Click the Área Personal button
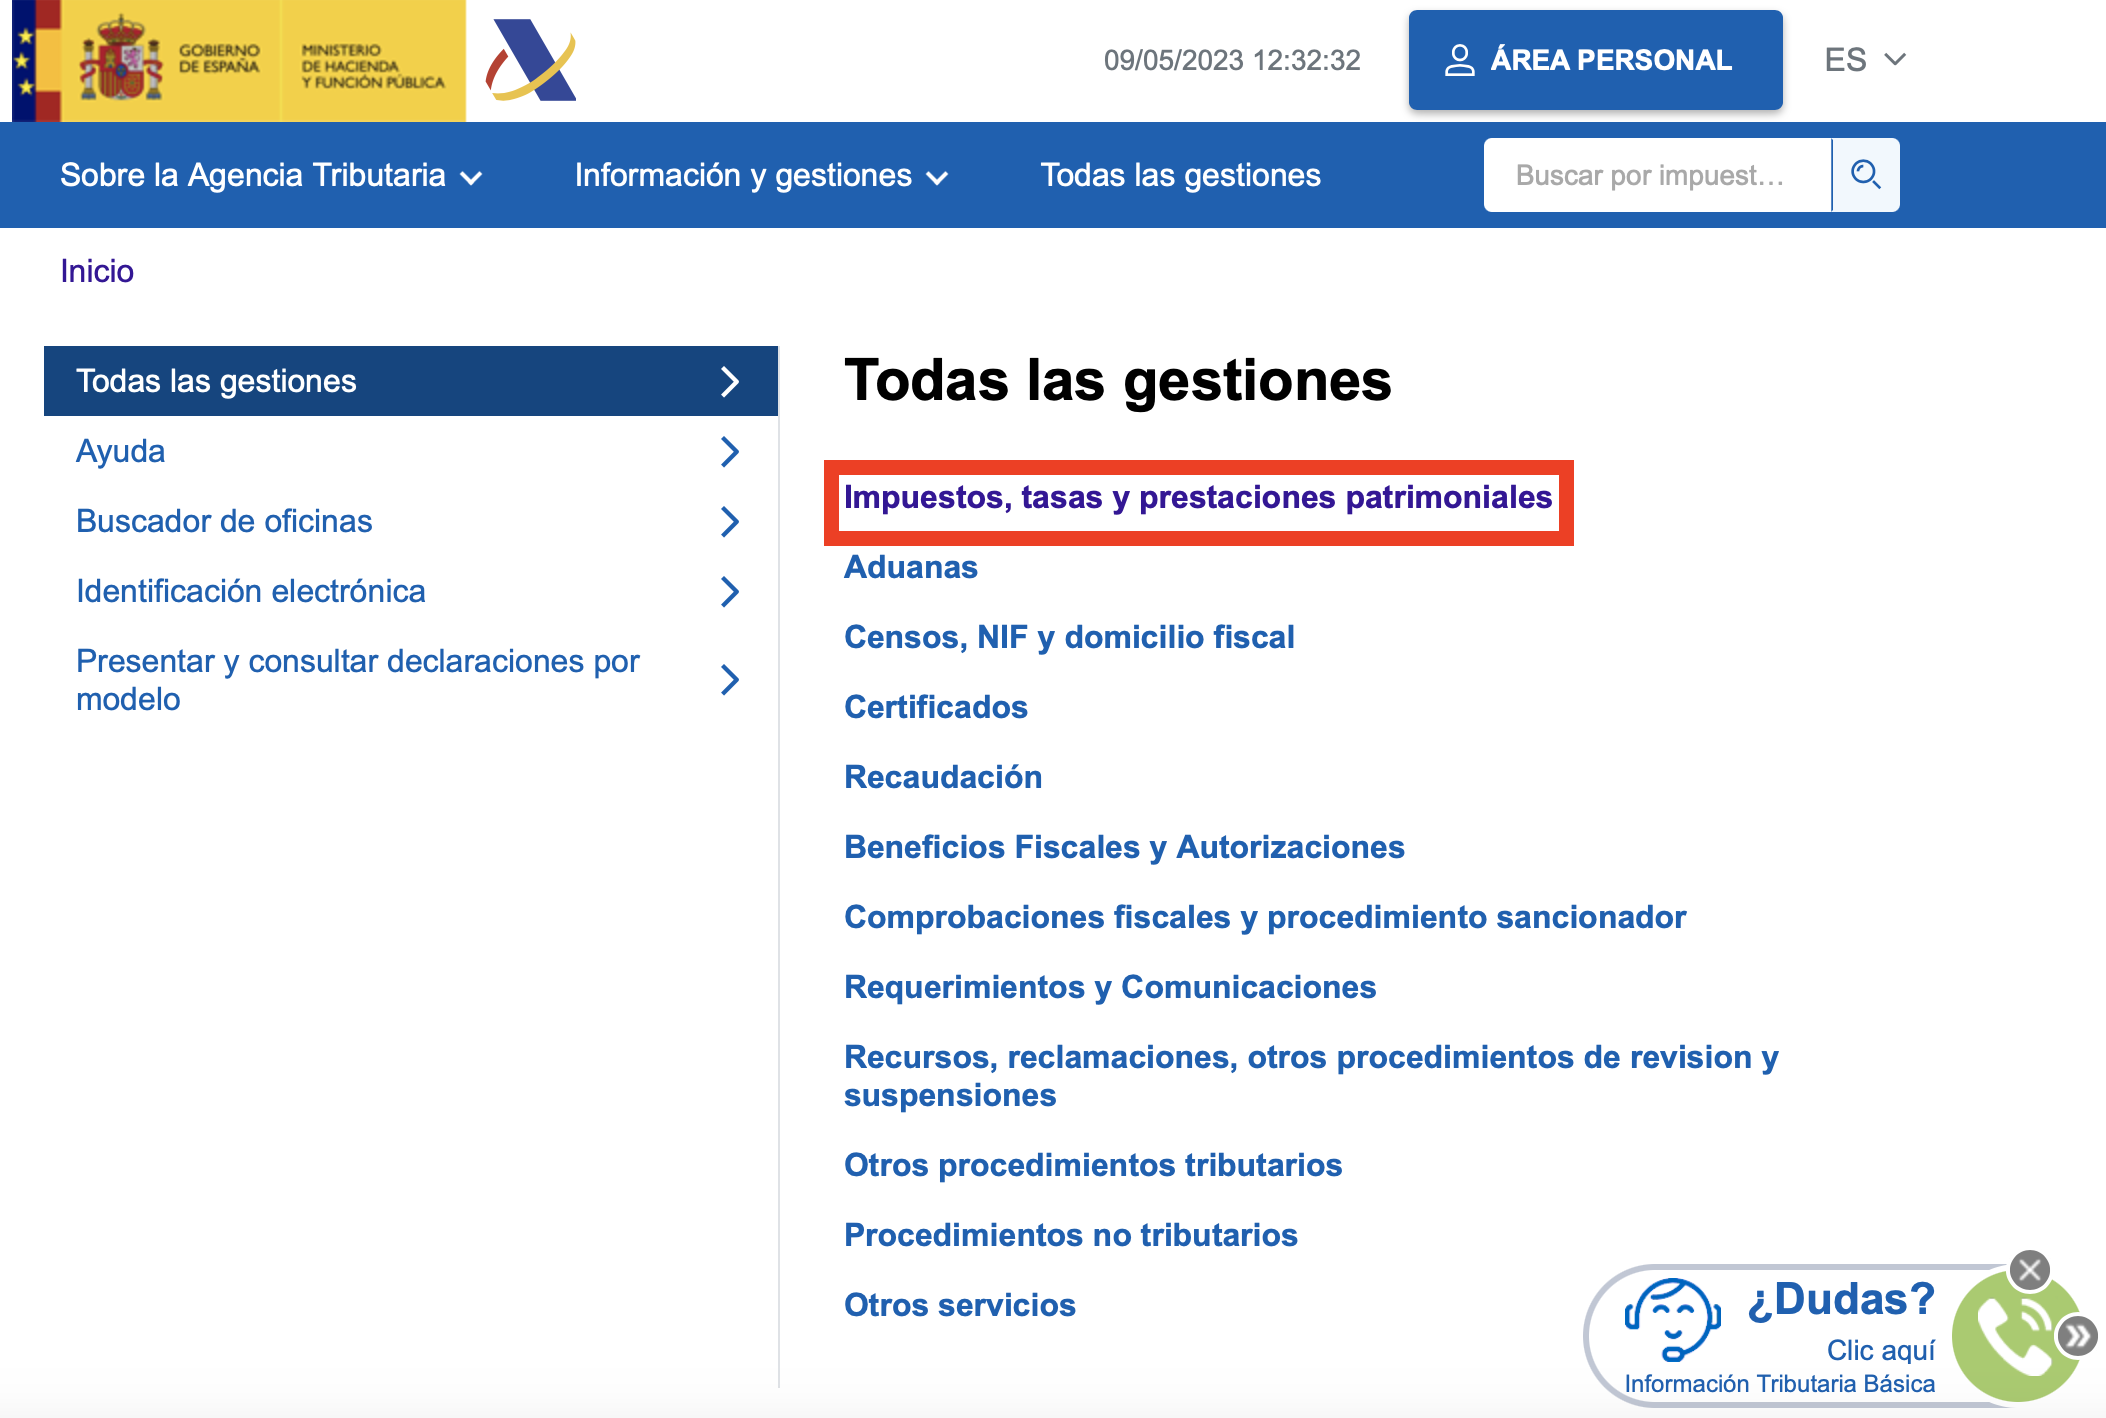 click(1594, 59)
